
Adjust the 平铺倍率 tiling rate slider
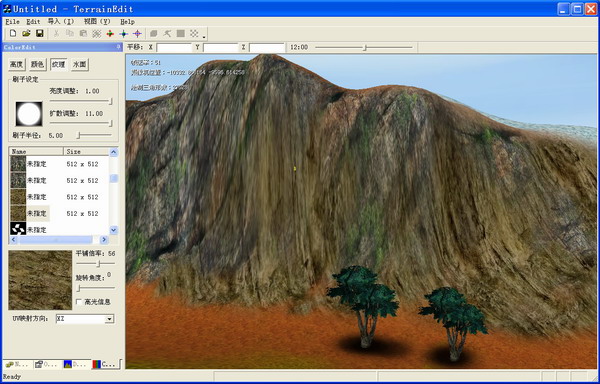click(95, 264)
